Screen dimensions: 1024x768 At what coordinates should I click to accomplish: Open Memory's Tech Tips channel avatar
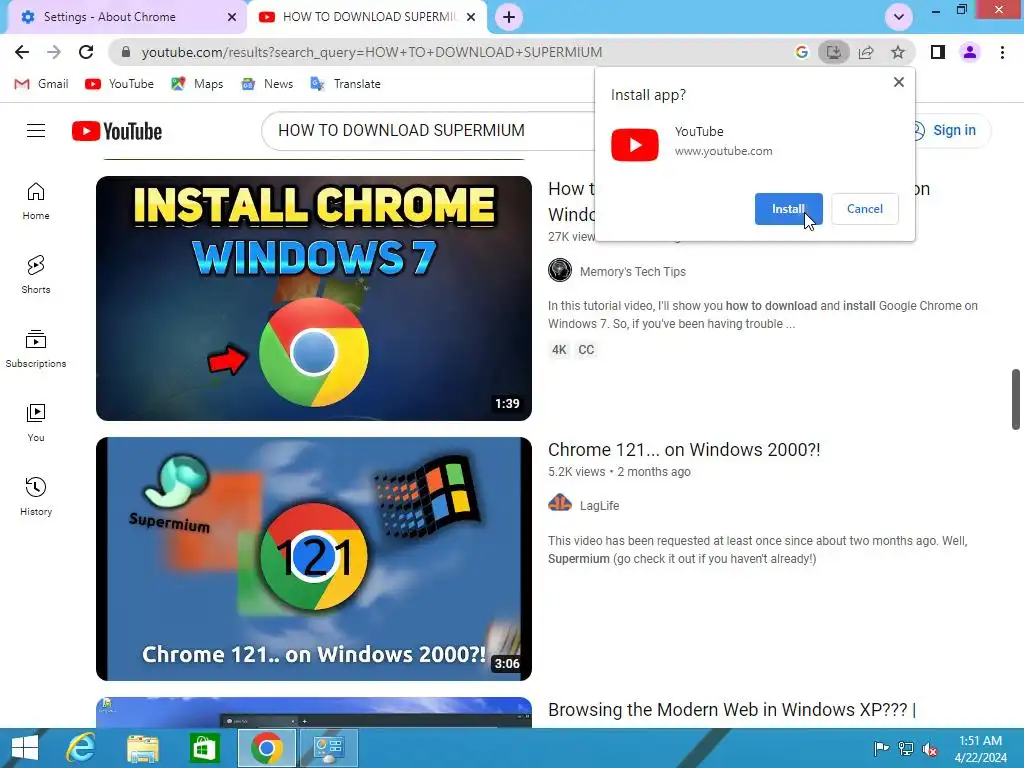560,270
